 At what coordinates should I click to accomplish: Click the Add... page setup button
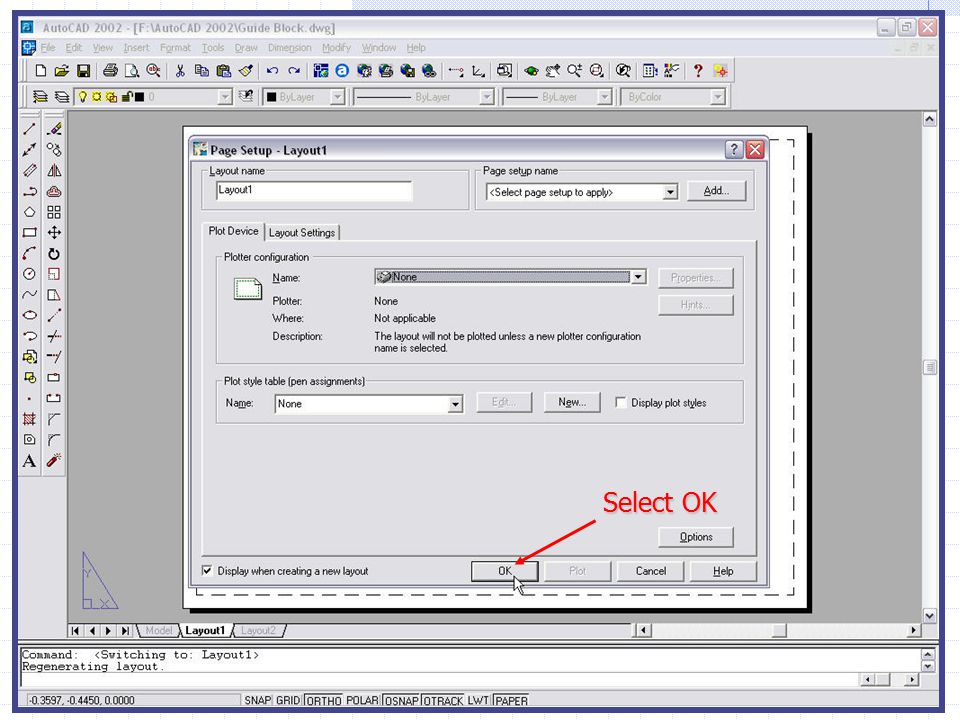pos(716,191)
